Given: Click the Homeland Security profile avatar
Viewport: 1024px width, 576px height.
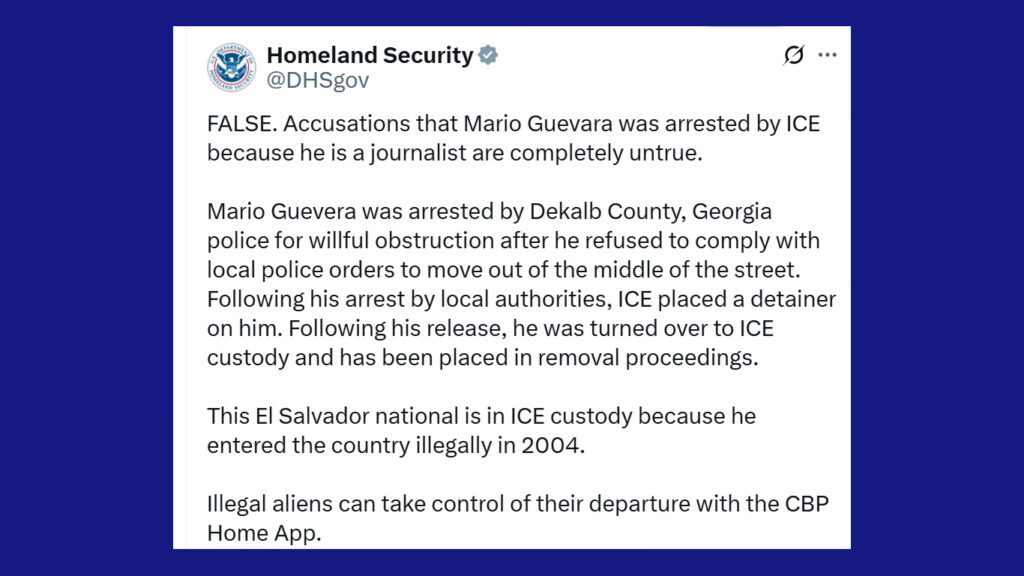Looking at the screenshot, I should pyautogui.click(x=231, y=67).
